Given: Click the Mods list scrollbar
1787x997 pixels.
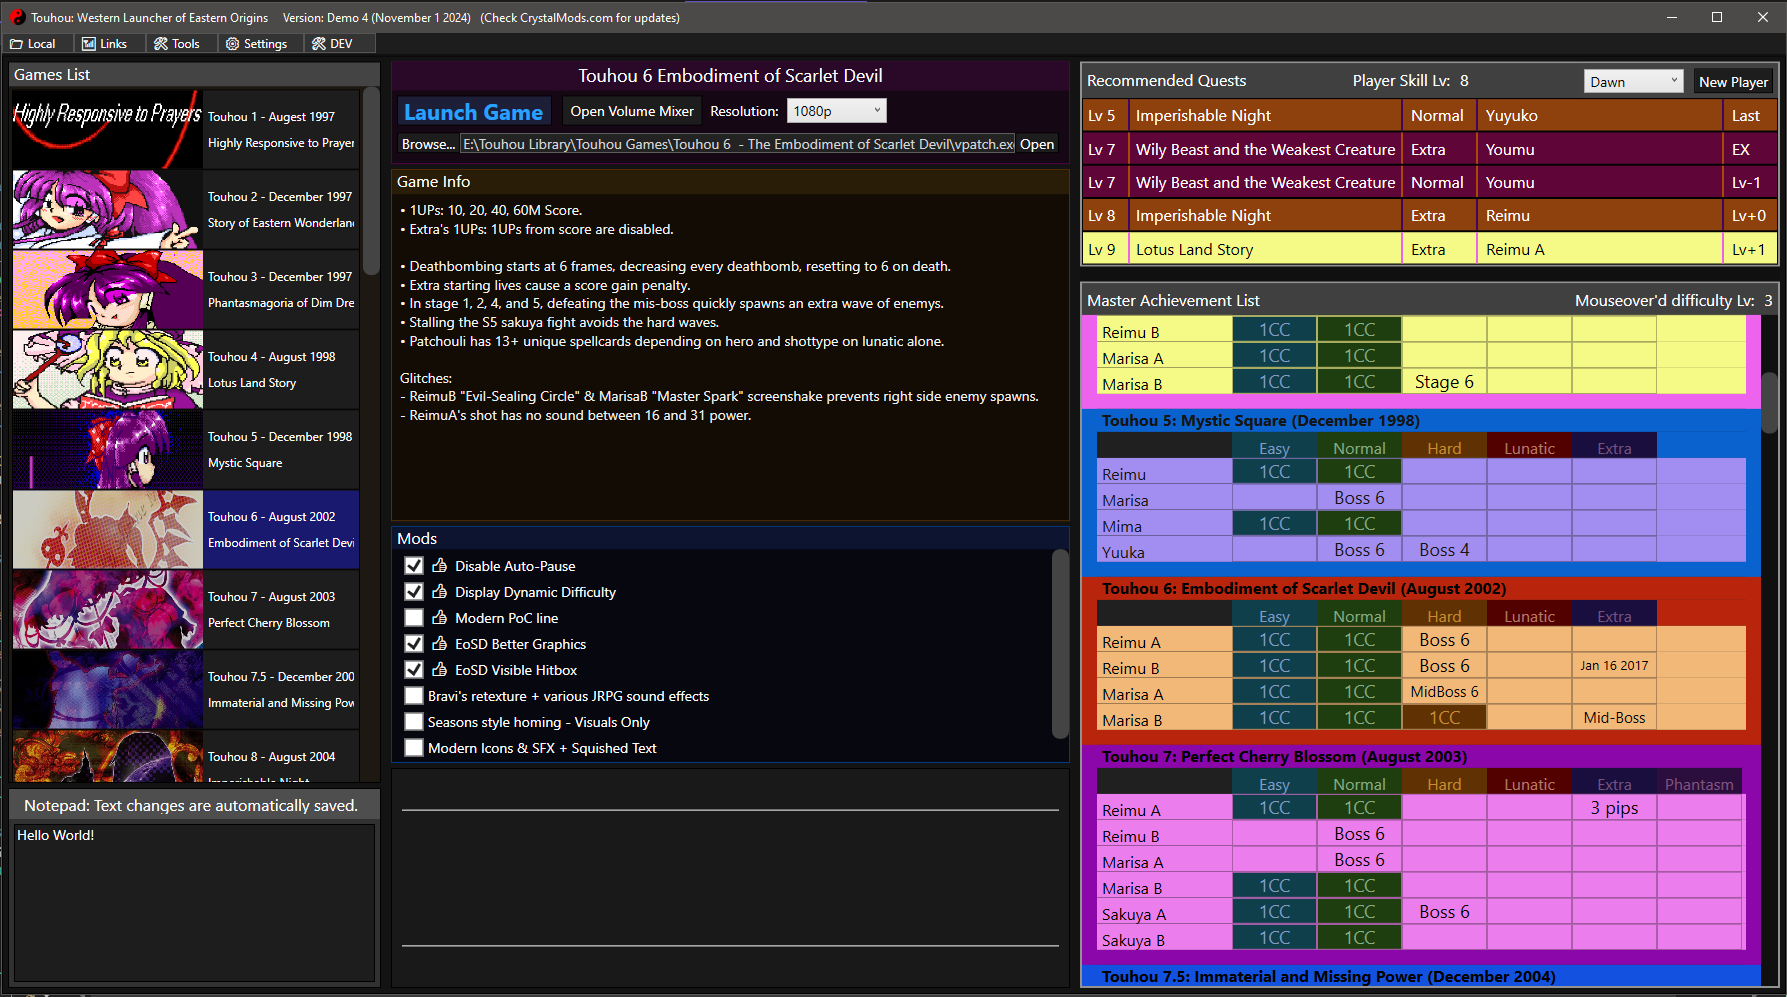Looking at the screenshot, I should pos(1060,643).
